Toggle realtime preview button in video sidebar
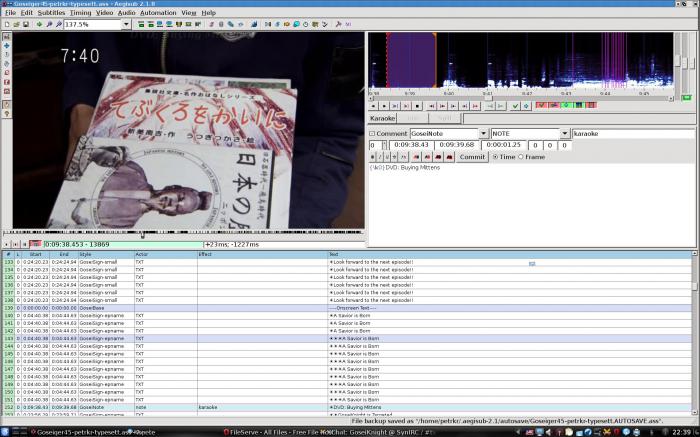Viewport: 700px width, 437px height. pos(7,104)
